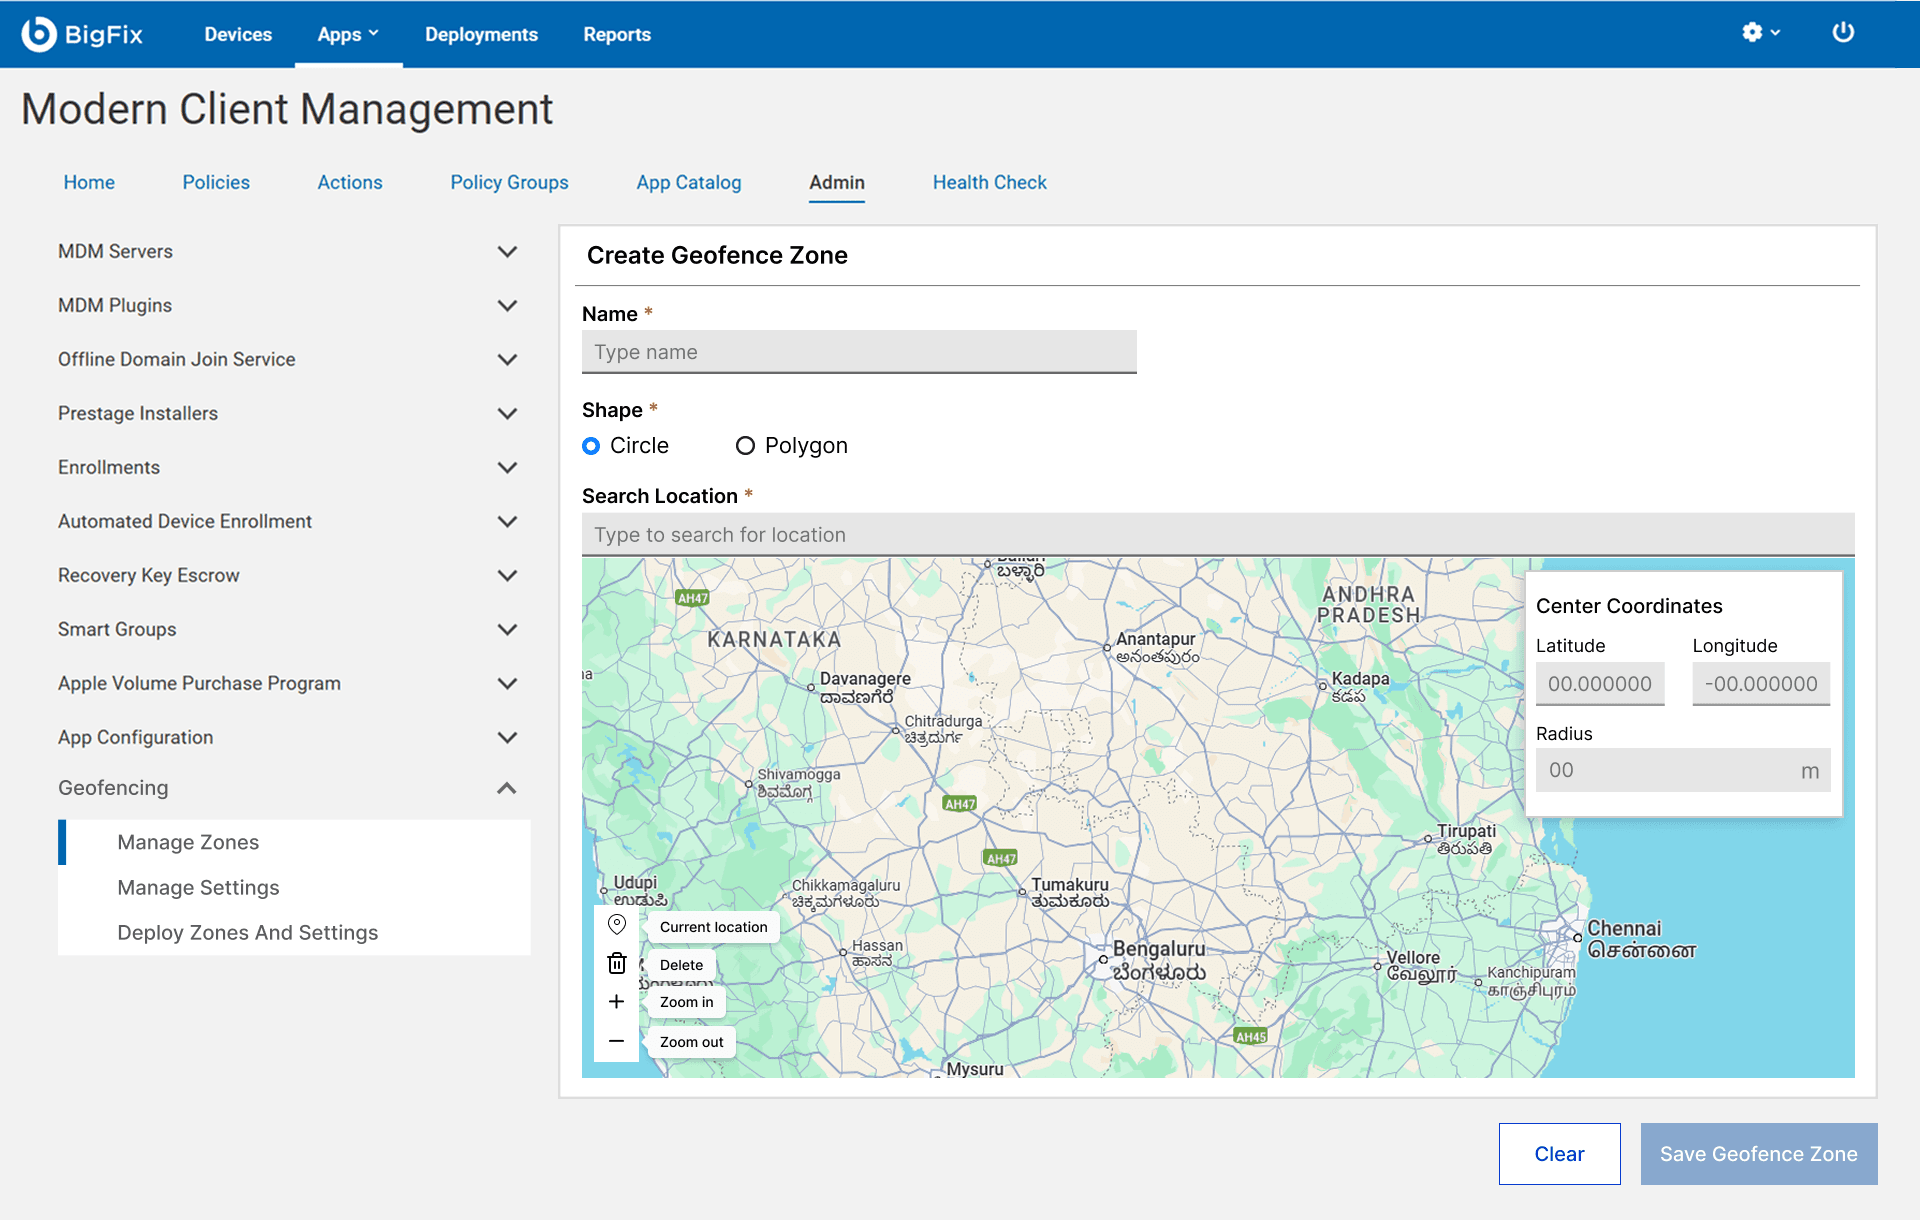
Task: Click the power logout icon
Action: coord(1843,33)
